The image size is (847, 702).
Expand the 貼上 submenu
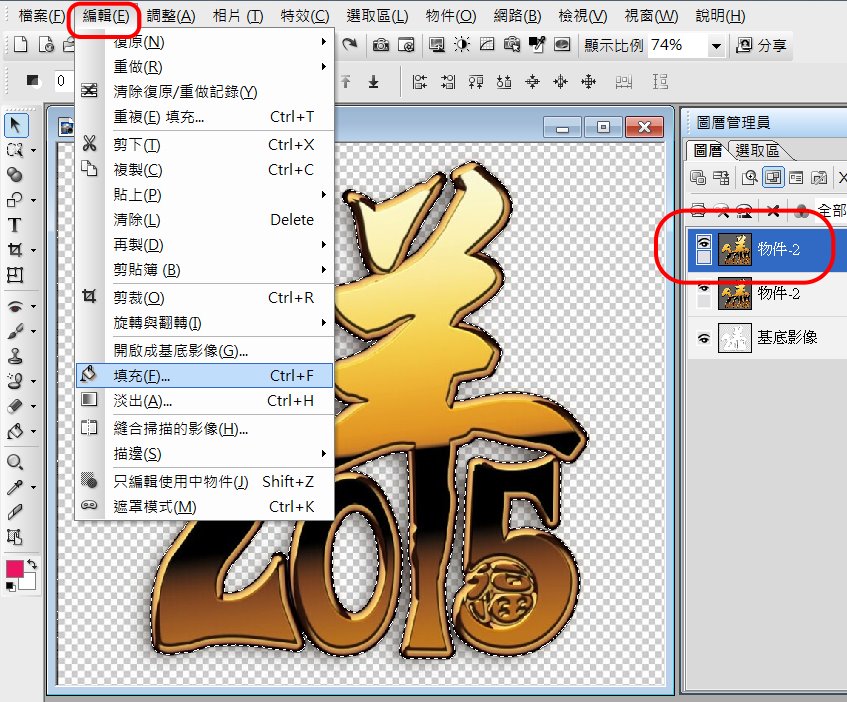[x=324, y=194]
